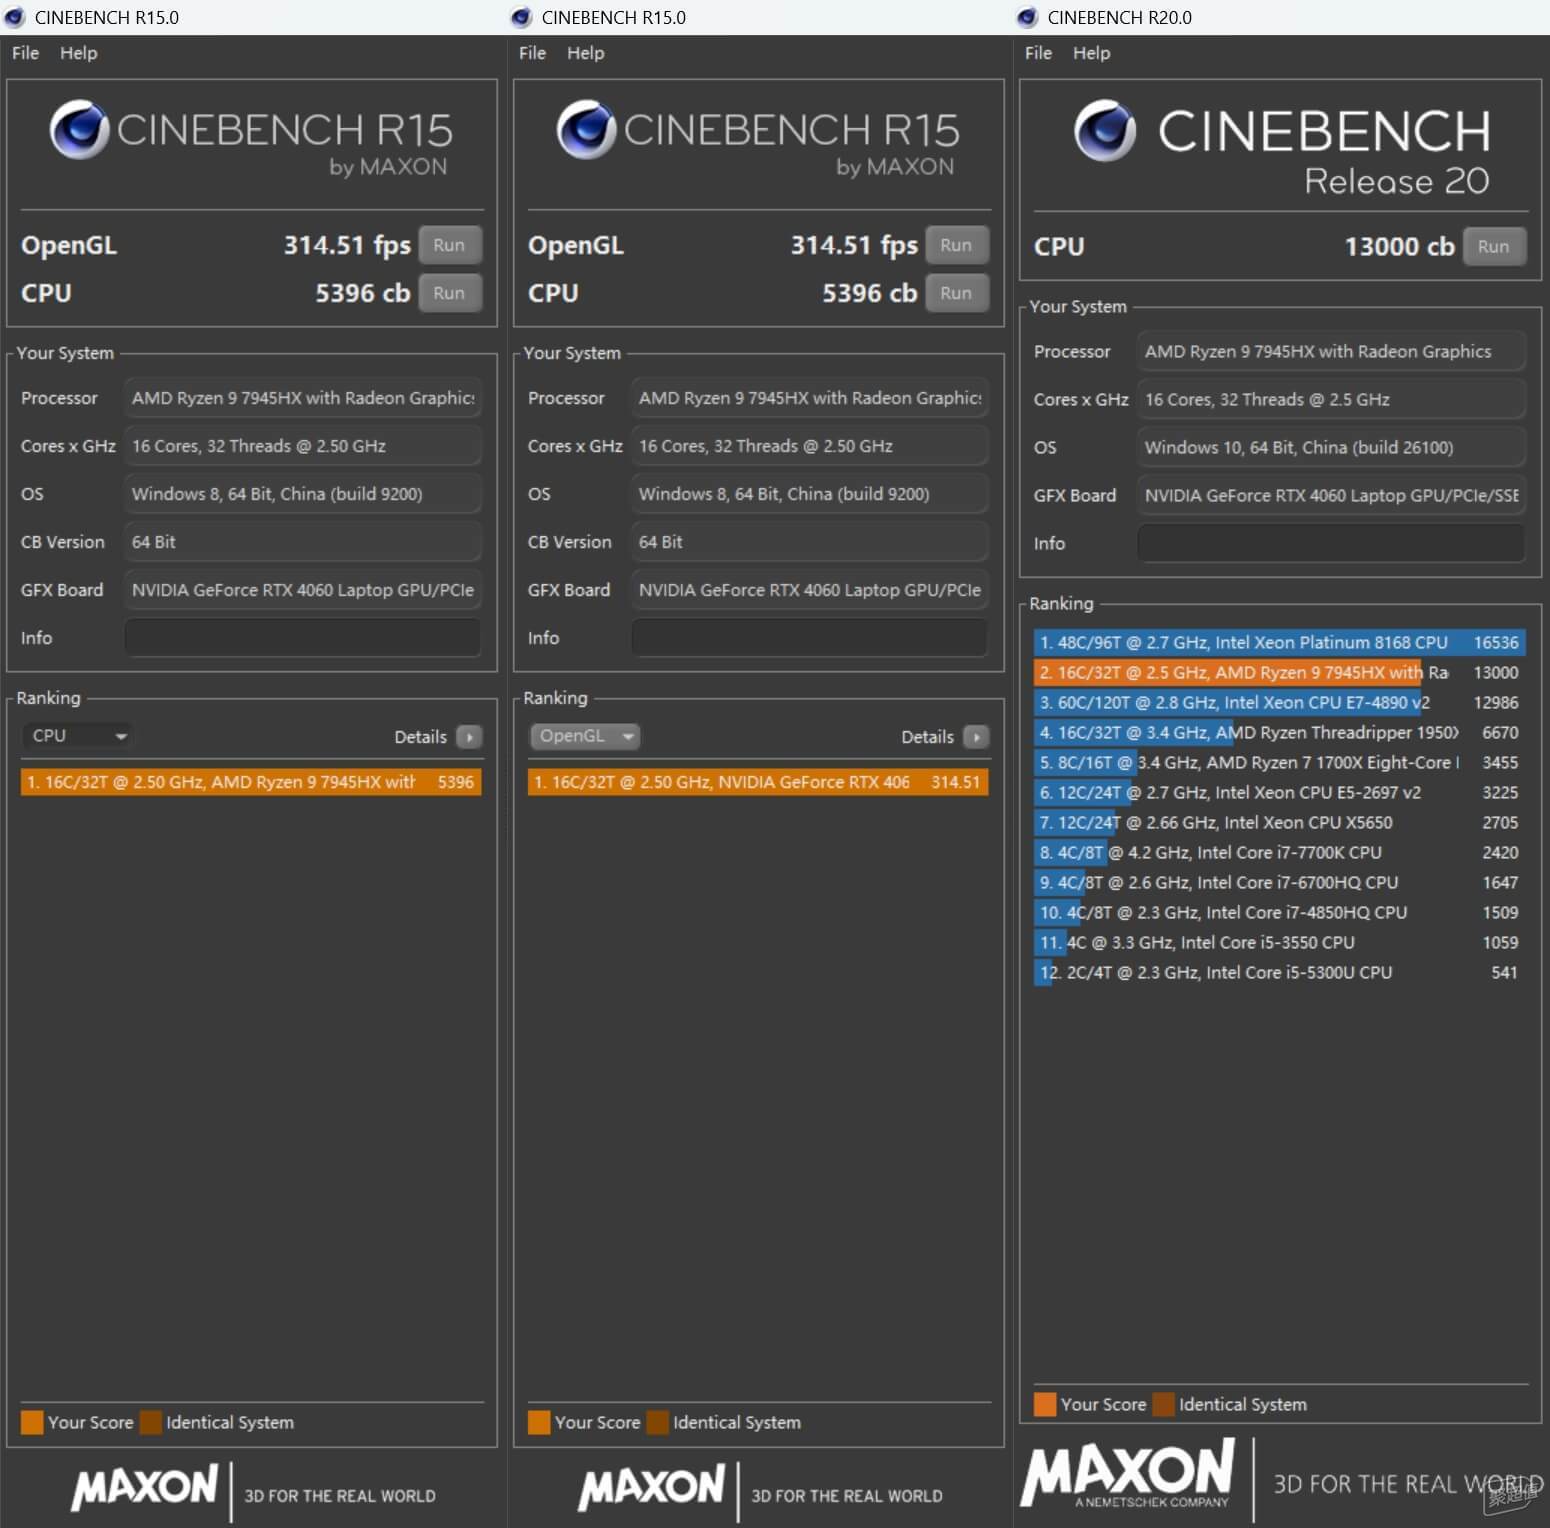Run the CPU test in the left R15 window
The image size is (1550, 1528).
[x=449, y=293]
